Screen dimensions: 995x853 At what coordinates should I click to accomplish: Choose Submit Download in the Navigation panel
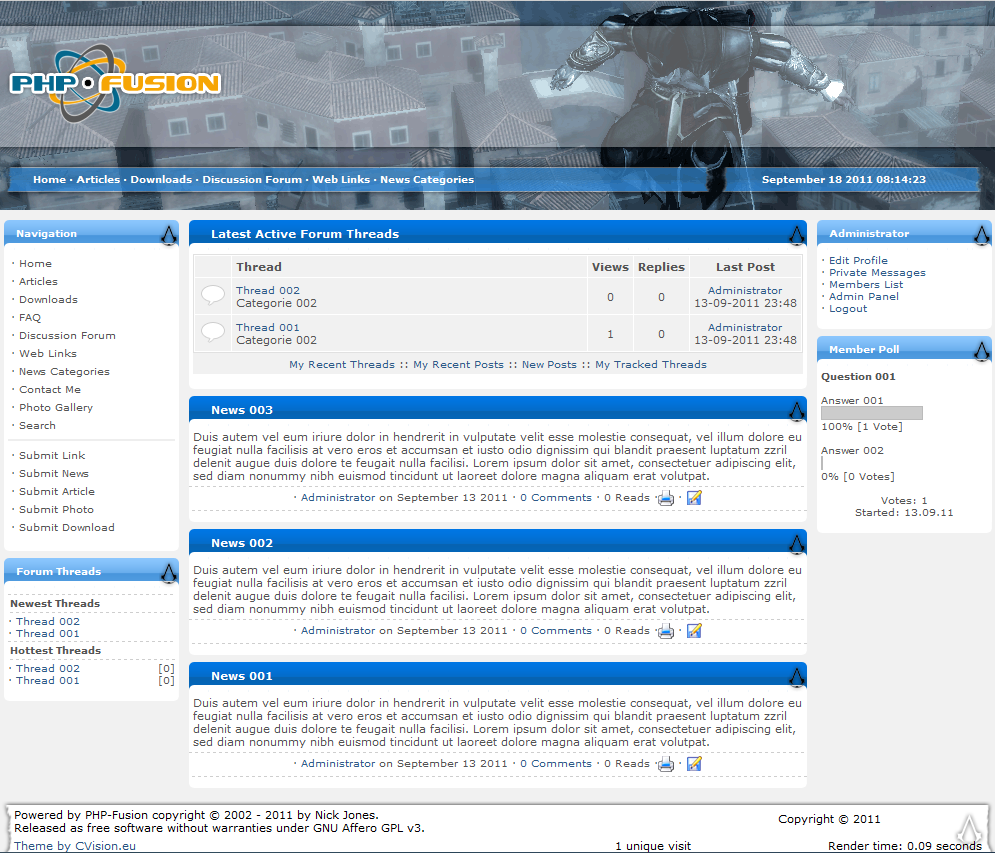coord(67,527)
